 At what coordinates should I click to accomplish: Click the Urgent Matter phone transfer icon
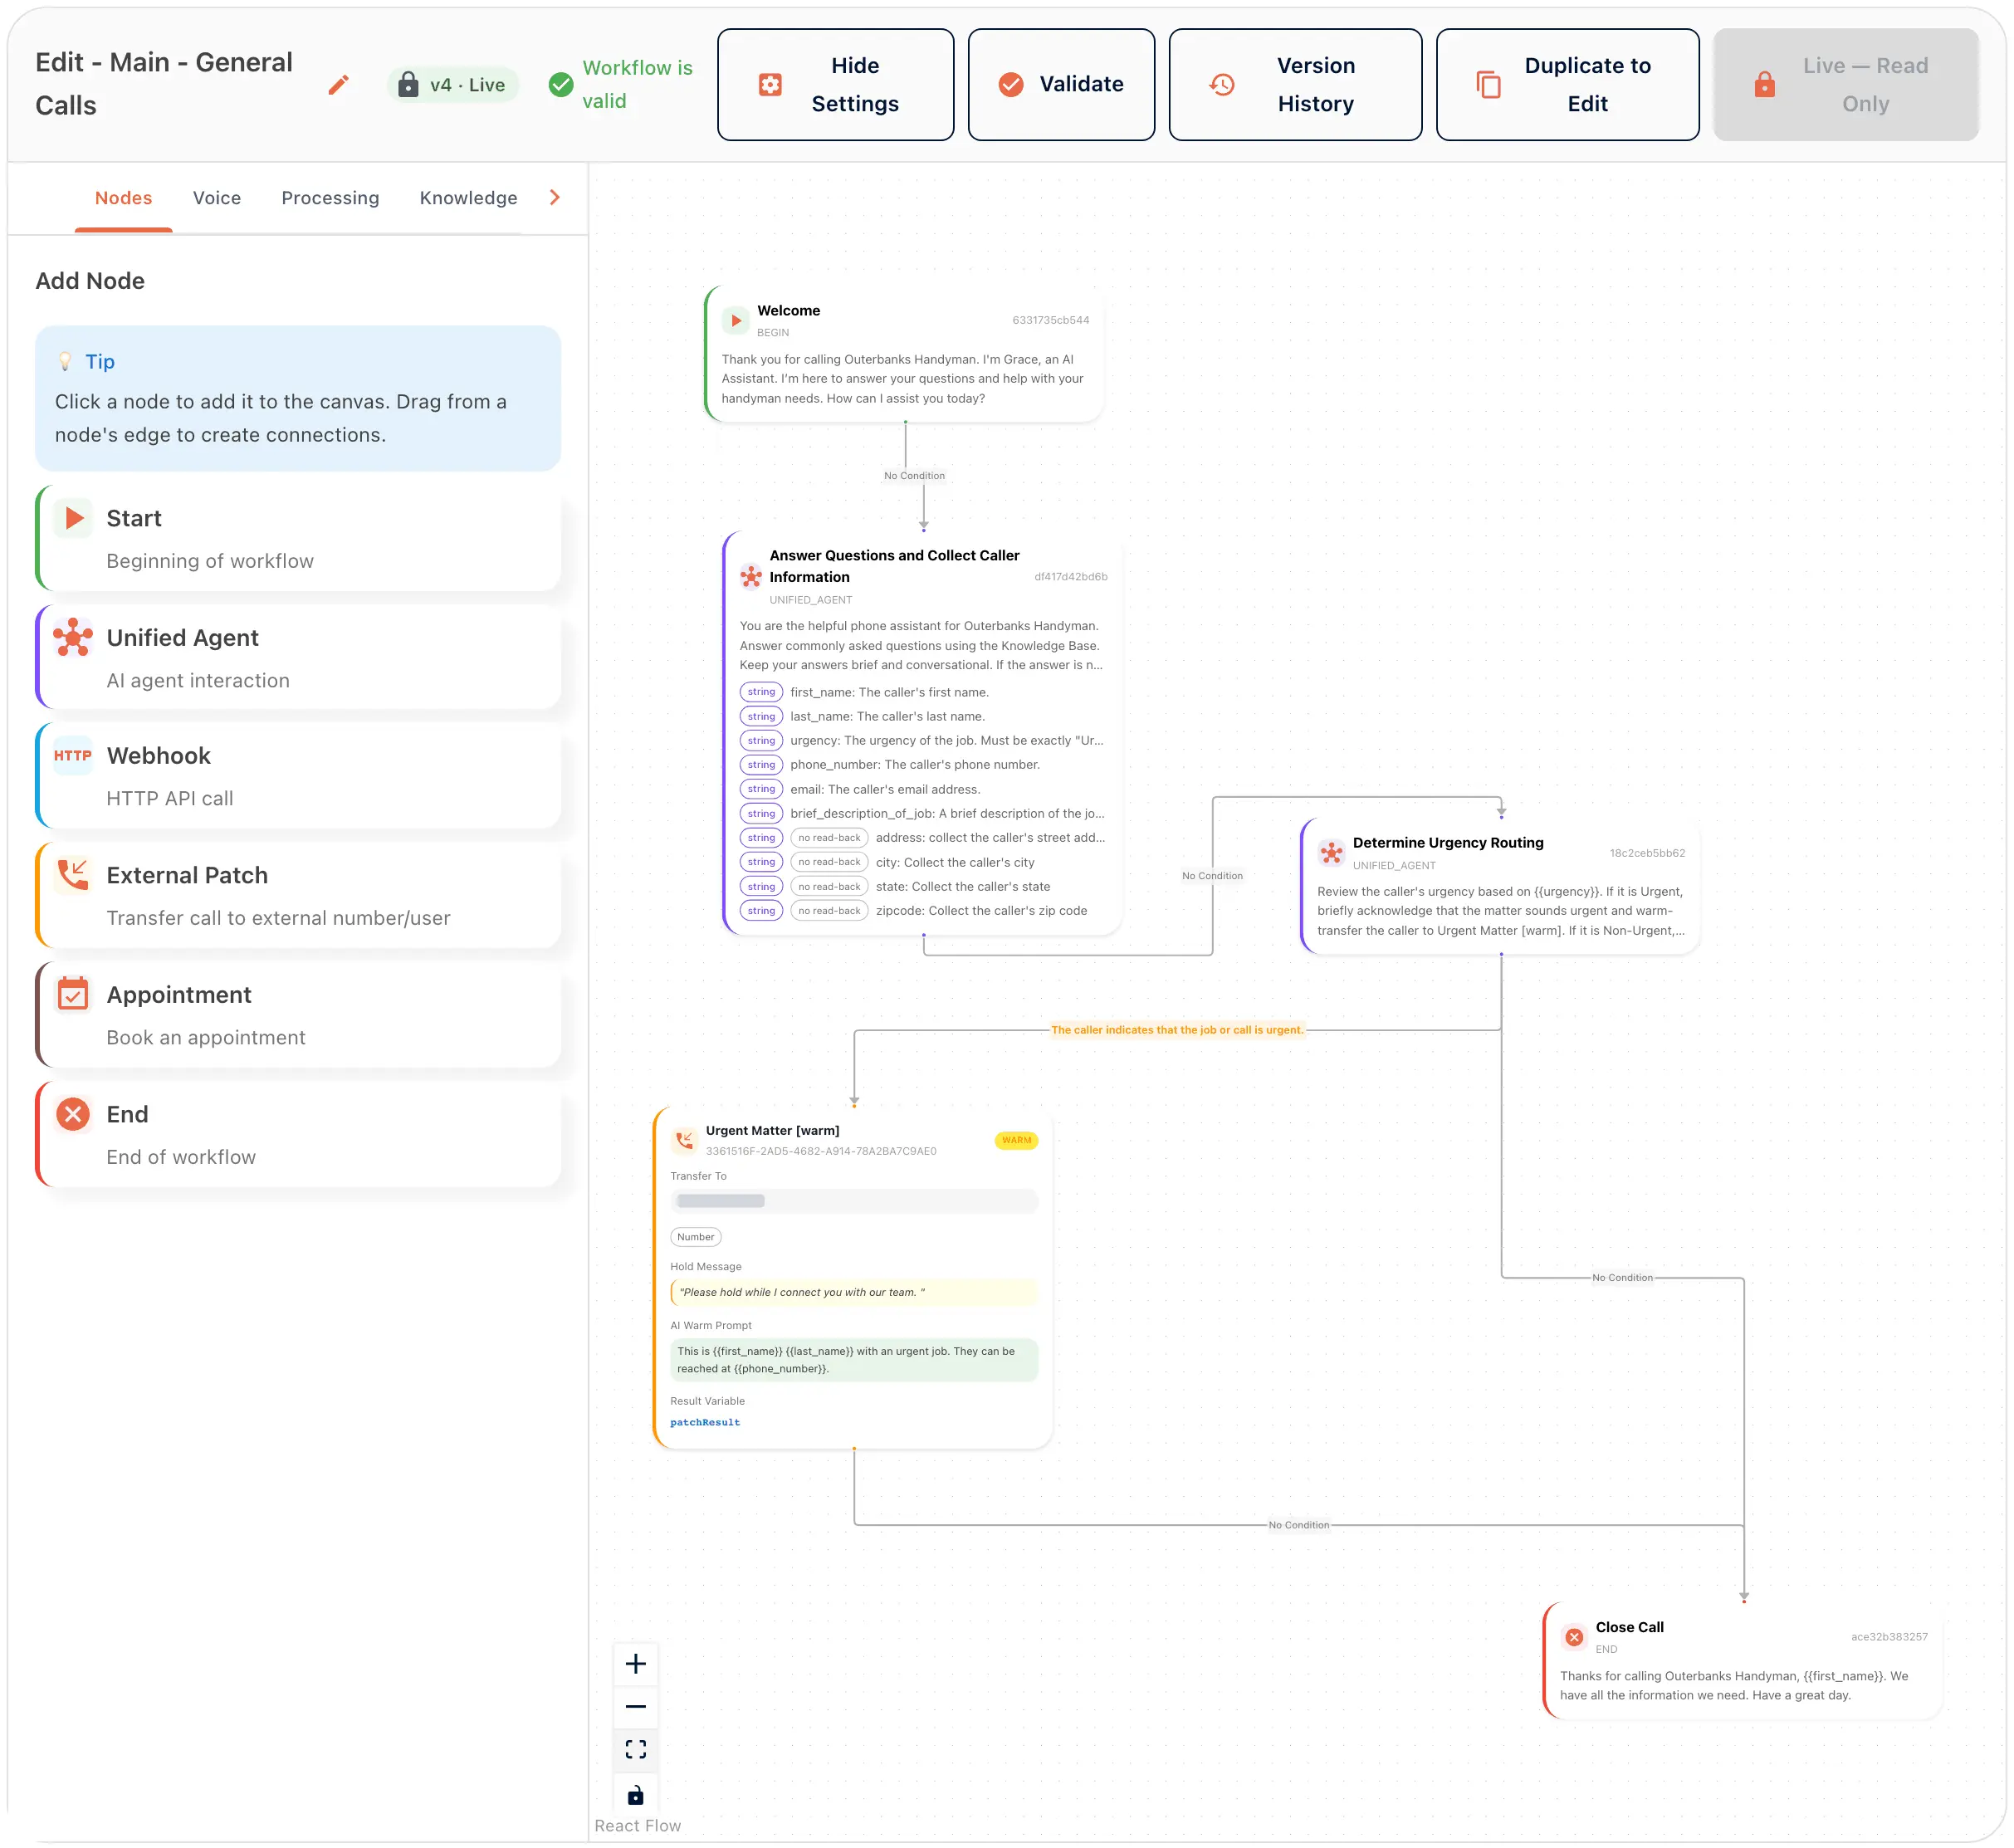coord(684,1140)
